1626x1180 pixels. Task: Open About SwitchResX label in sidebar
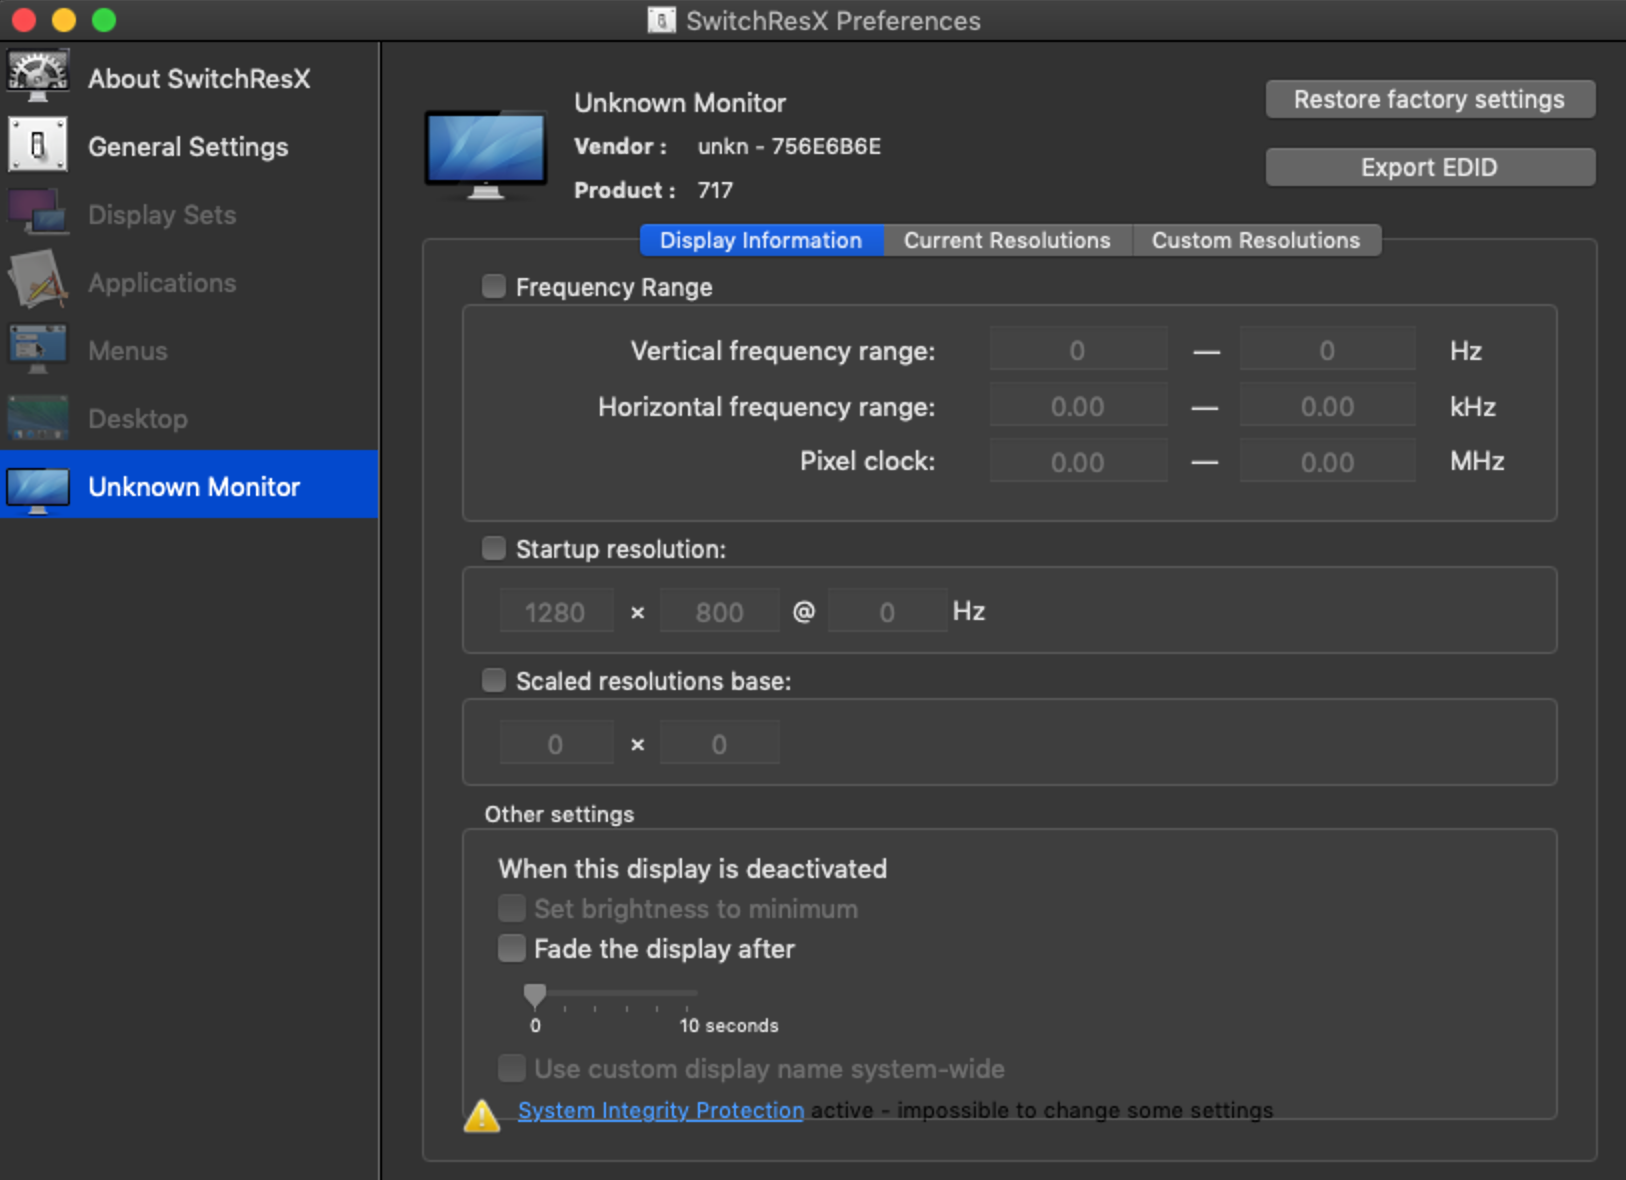(199, 79)
